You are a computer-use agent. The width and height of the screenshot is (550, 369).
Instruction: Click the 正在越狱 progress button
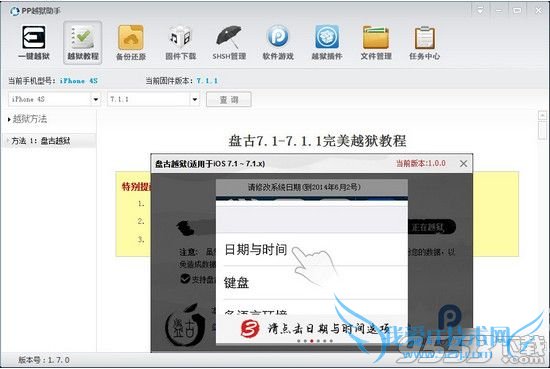coord(431,227)
